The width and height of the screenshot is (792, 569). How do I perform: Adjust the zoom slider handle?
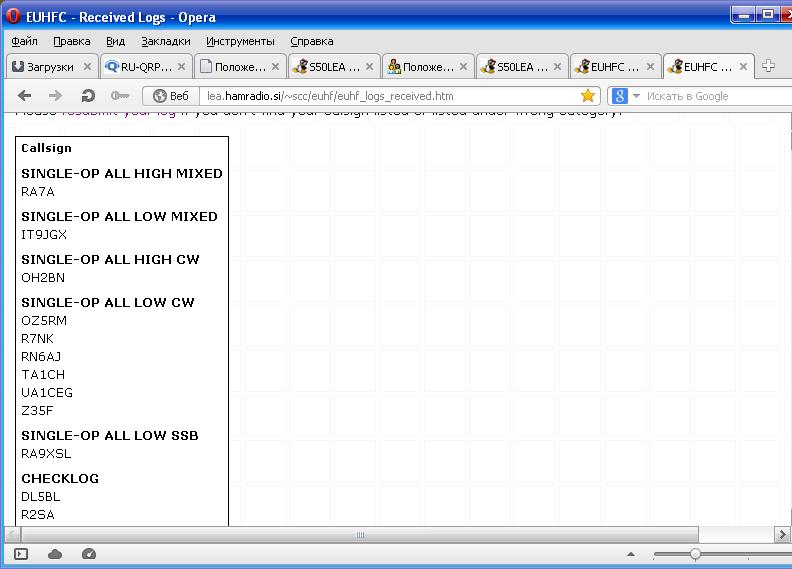[694, 554]
